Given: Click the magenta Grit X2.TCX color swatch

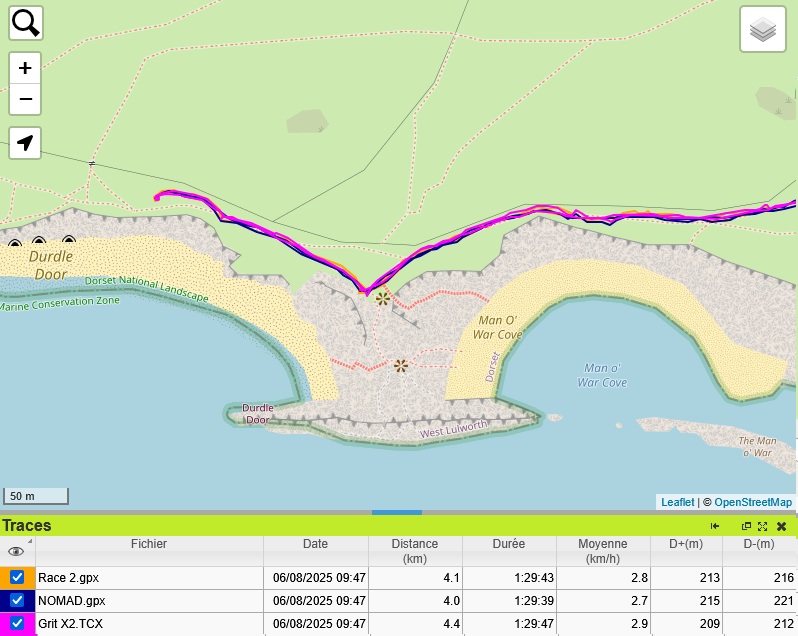Looking at the screenshot, I should (31, 624).
